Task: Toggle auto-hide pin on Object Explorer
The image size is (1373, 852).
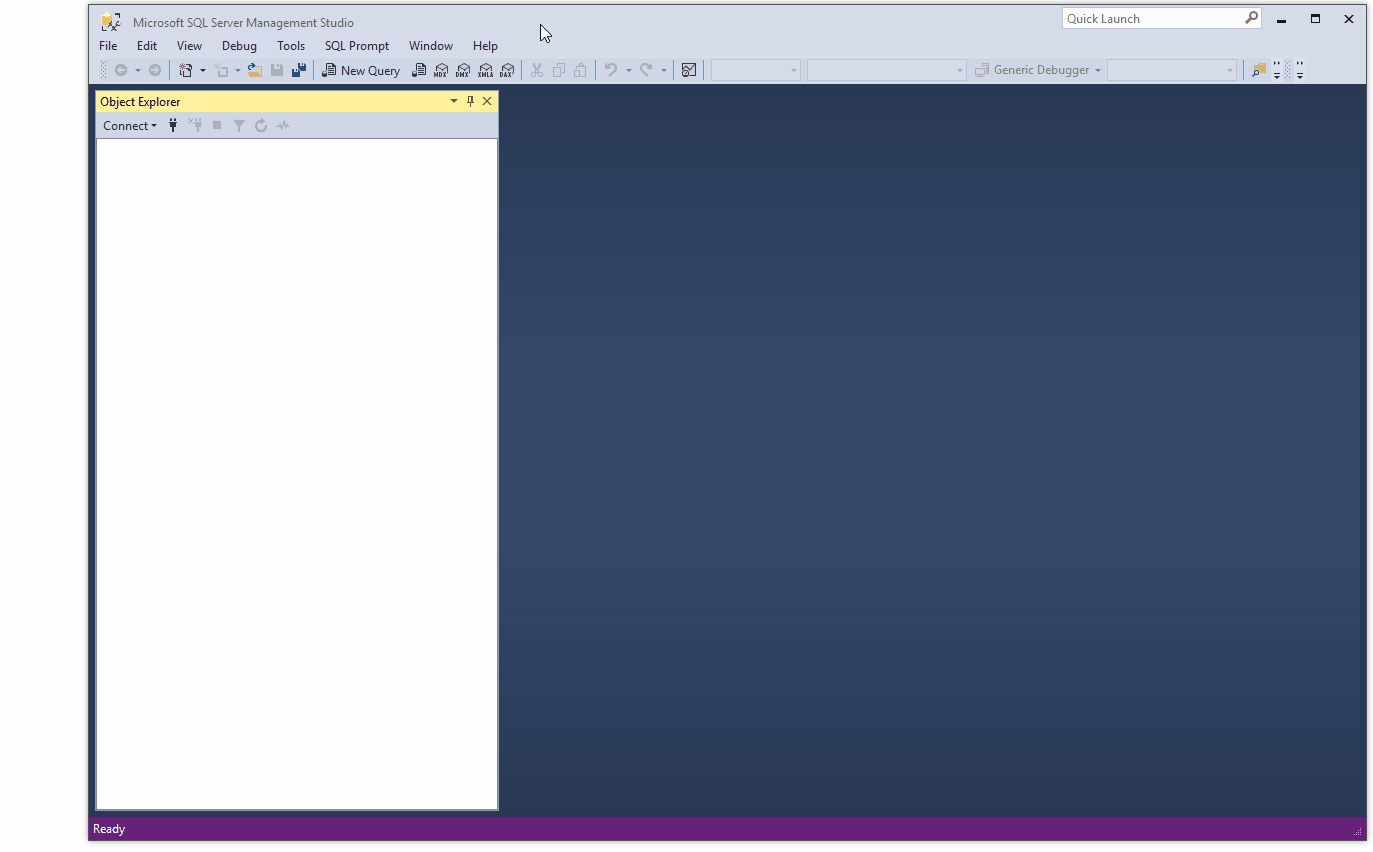Action: coord(471,101)
